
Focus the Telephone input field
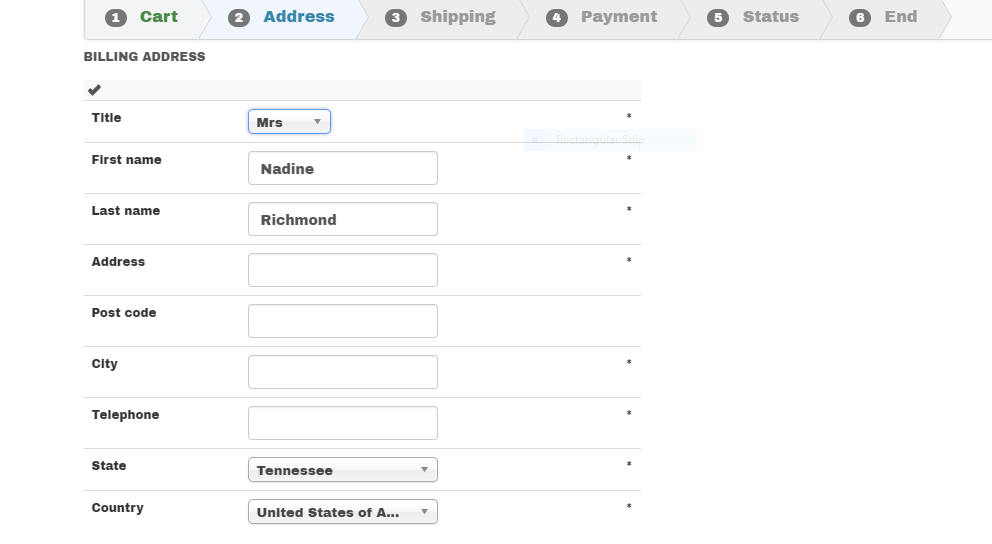(342, 423)
